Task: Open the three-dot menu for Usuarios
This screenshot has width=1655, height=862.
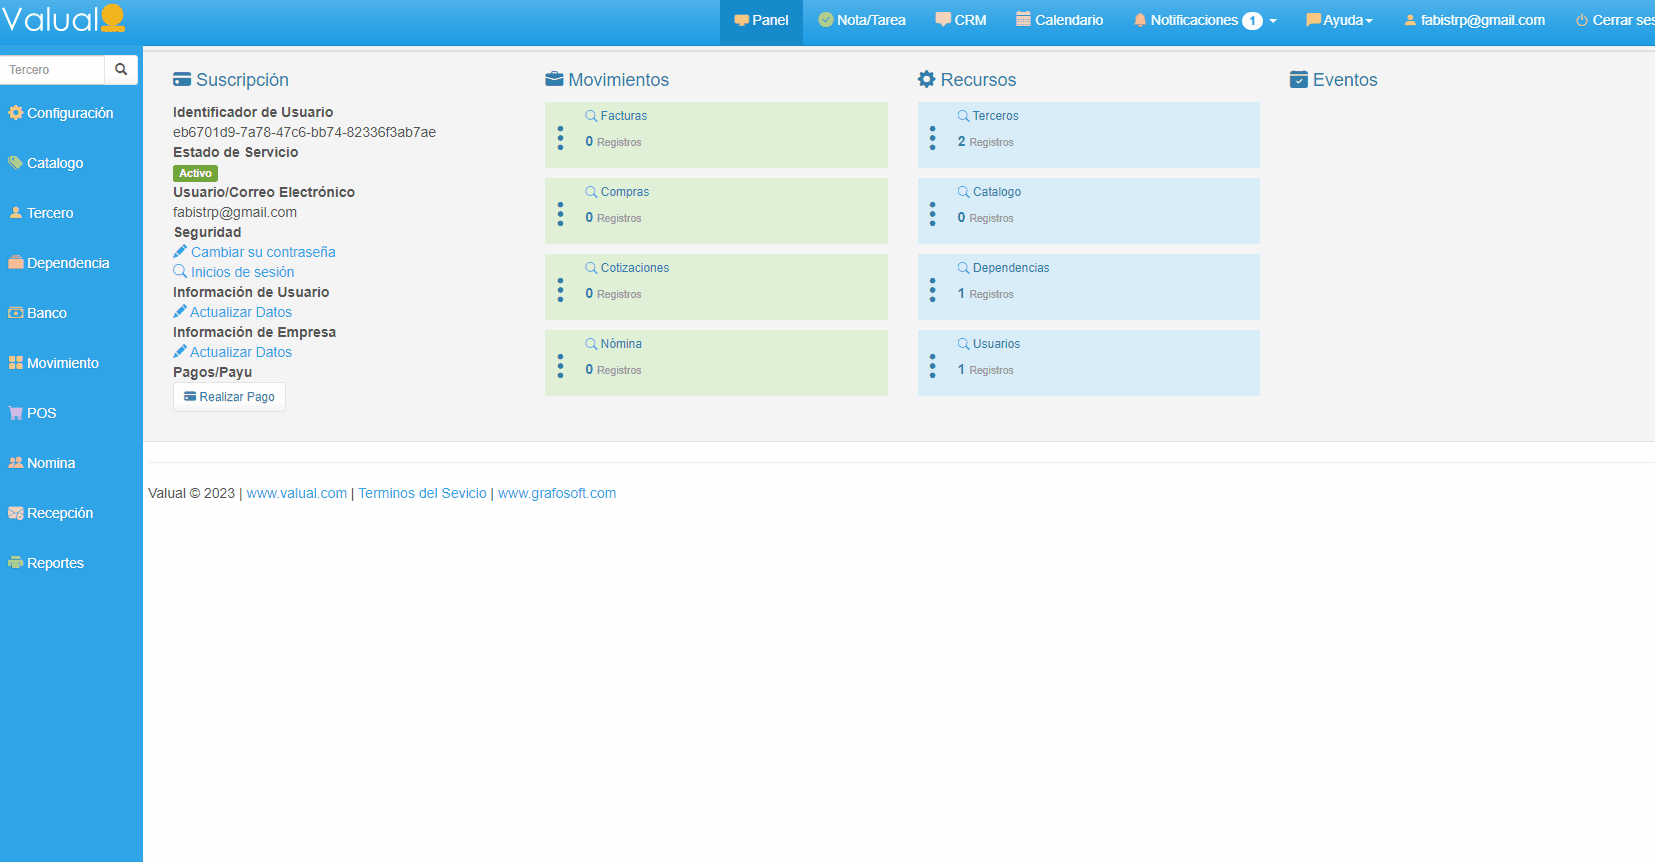Action: click(932, 366)
